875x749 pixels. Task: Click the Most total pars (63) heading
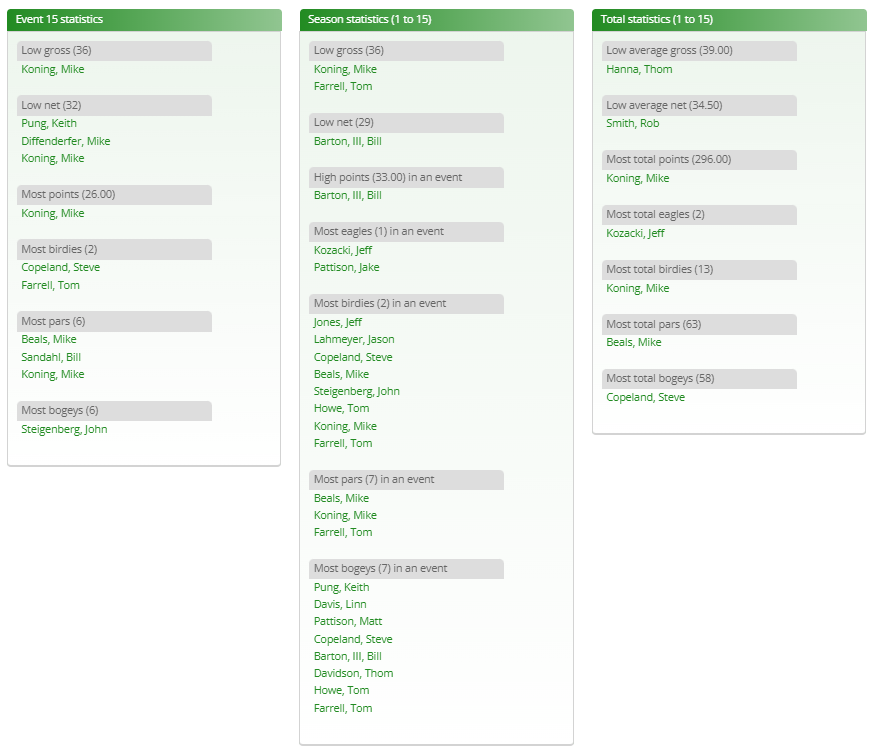click(x=699, y=324)
